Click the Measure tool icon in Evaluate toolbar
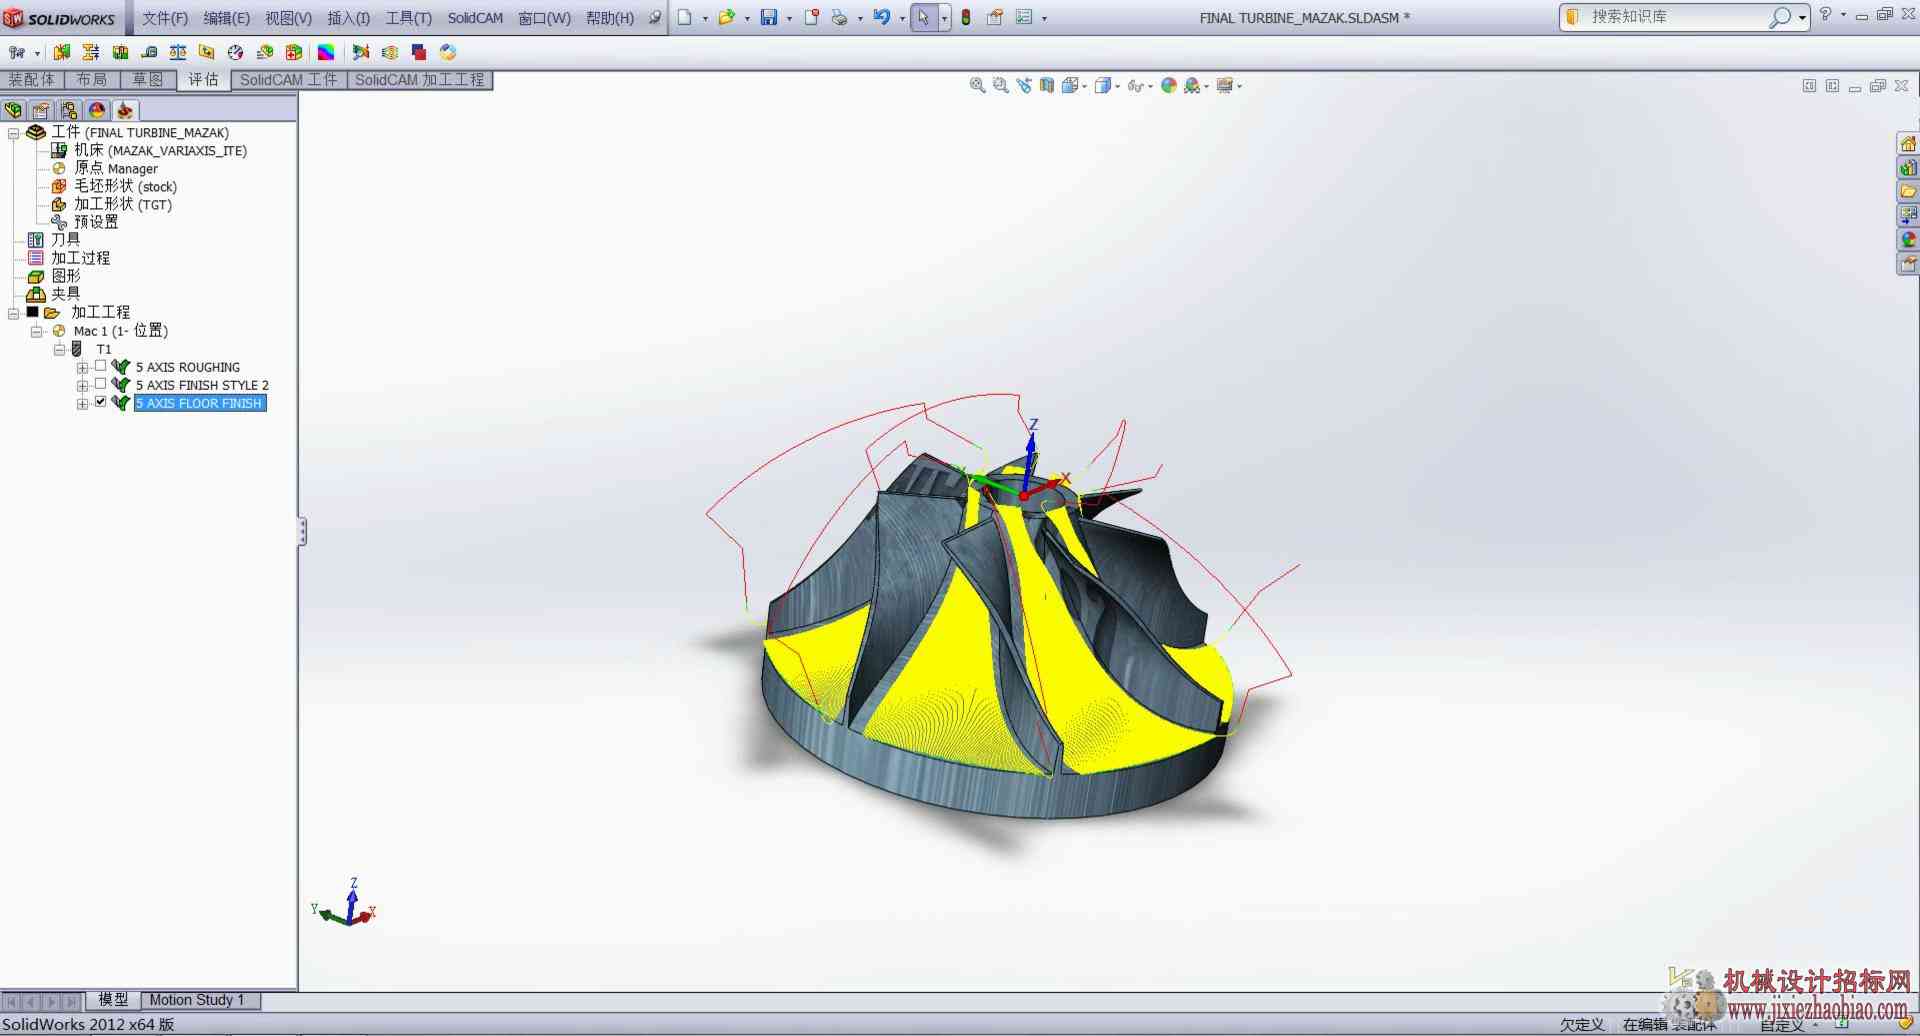The image size is (1920, 1036). pyautogui.click(x=149, y=52)
